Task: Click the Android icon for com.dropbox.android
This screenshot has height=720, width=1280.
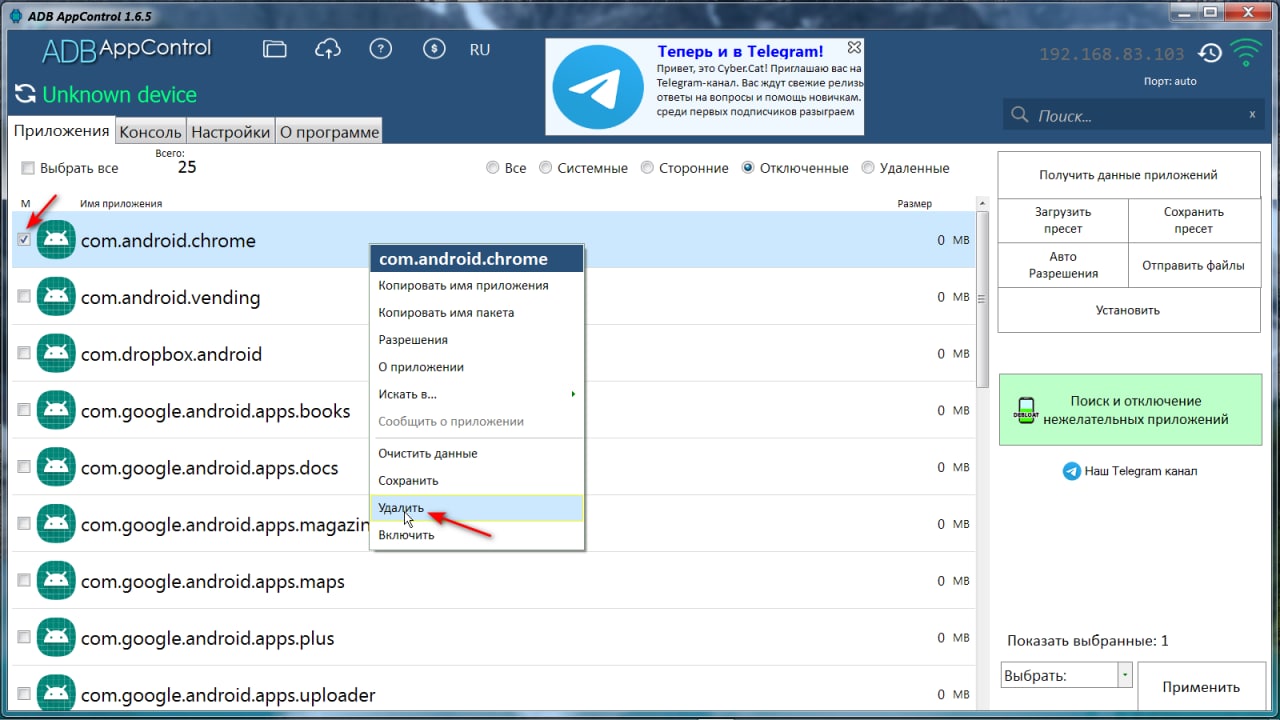Action: (x=57, y=354)
